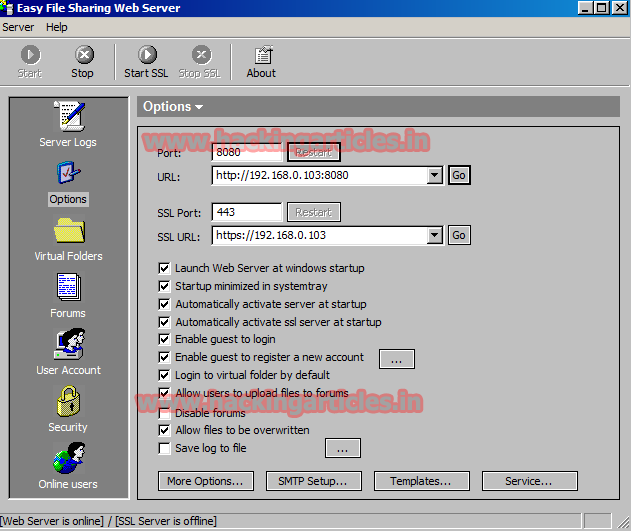
Task: Open Online users in the sidebar
Action: 68,466
